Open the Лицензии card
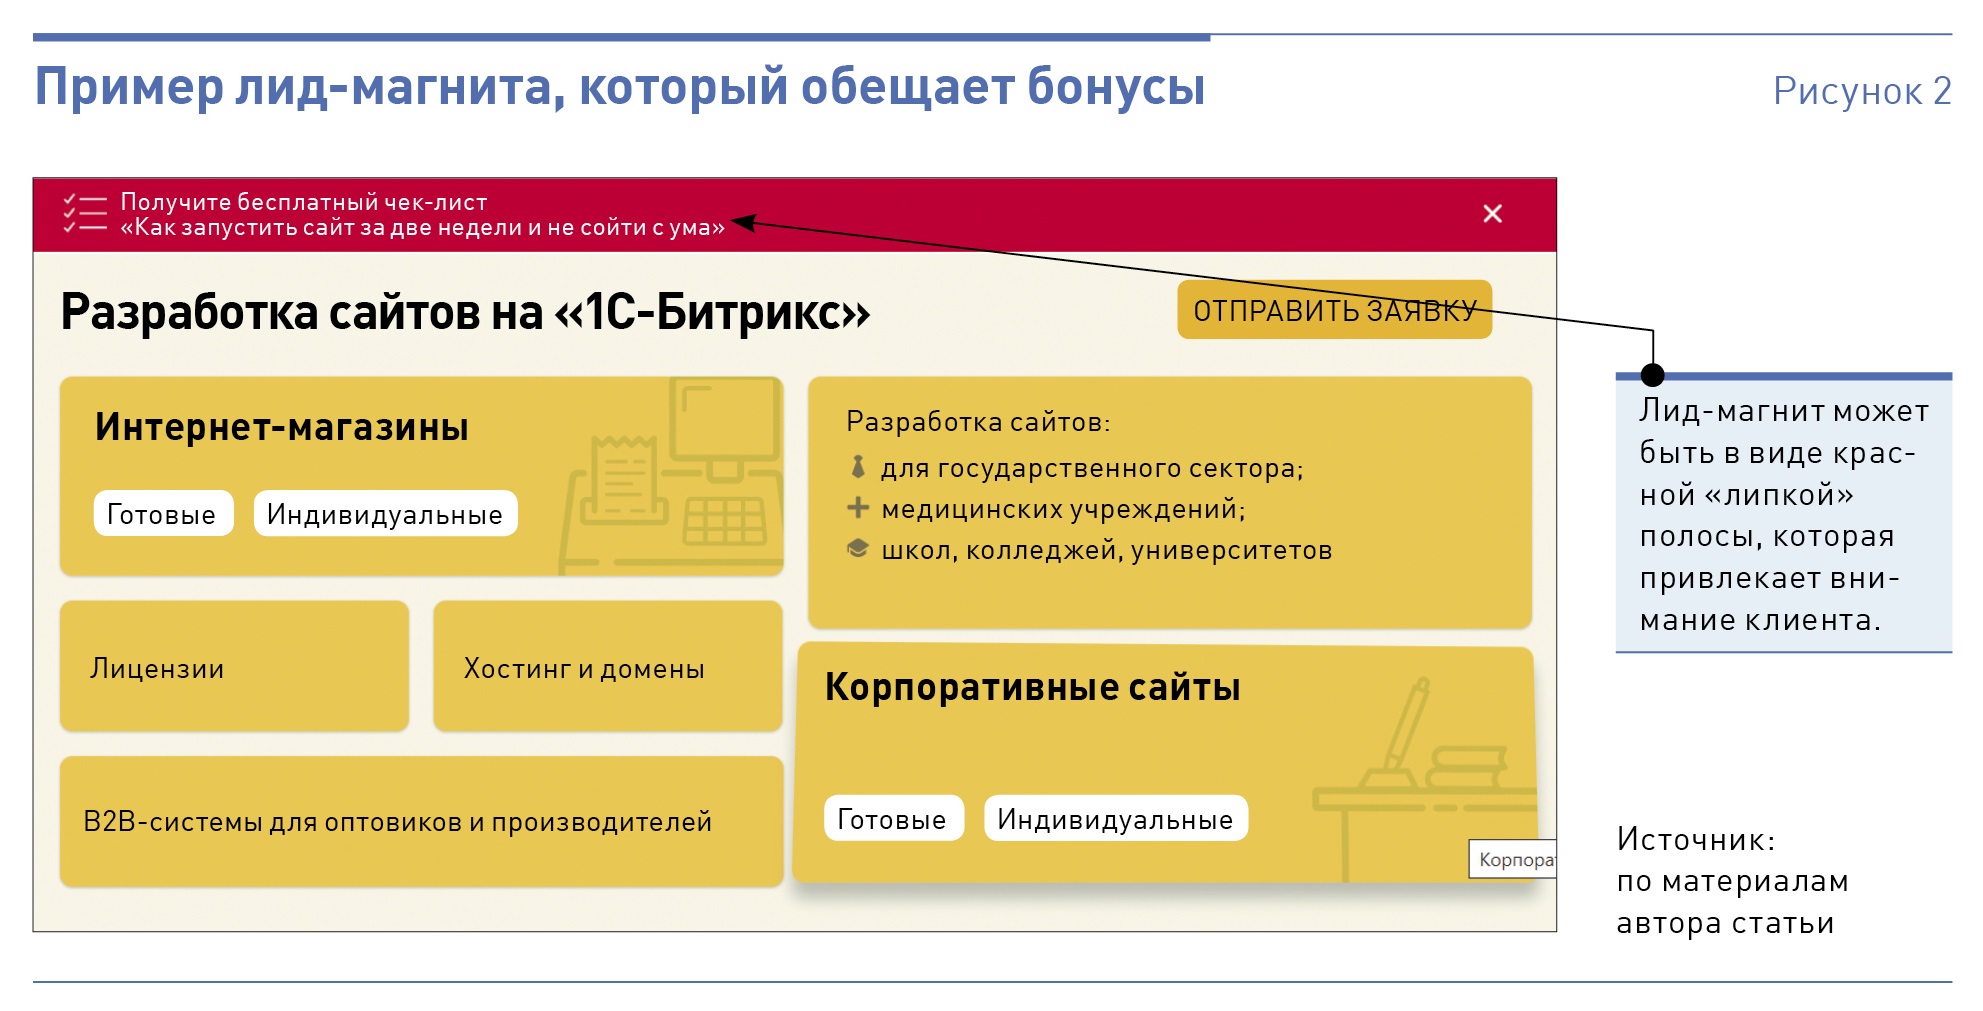This screenshot has height=1011, width=1983. point(234,667)
